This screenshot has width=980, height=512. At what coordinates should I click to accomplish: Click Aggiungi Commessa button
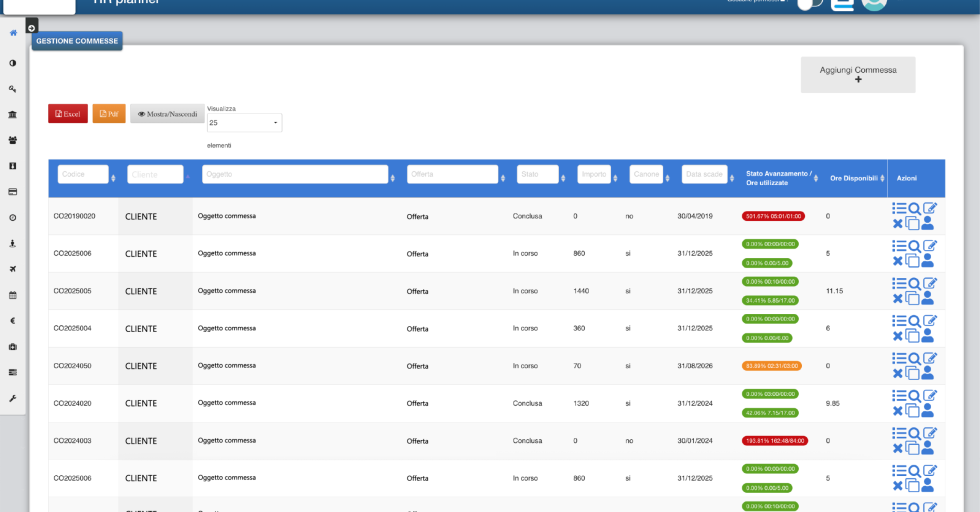click(x=858, y=75)
